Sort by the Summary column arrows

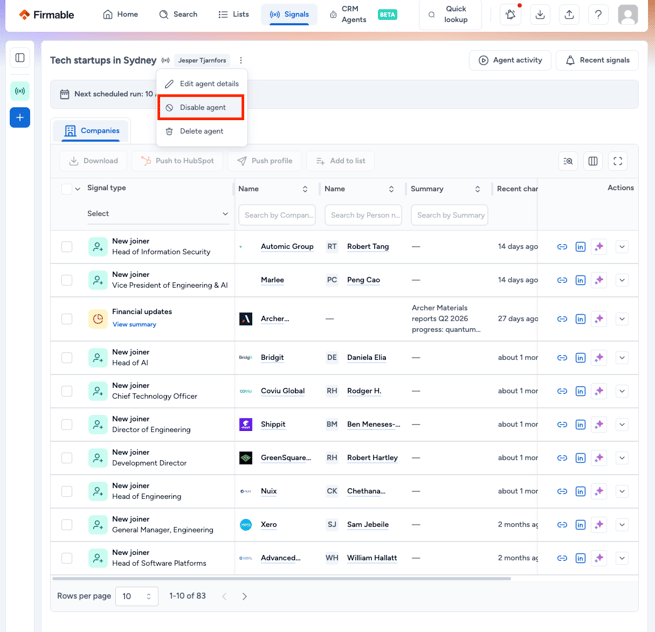(477, 189)
